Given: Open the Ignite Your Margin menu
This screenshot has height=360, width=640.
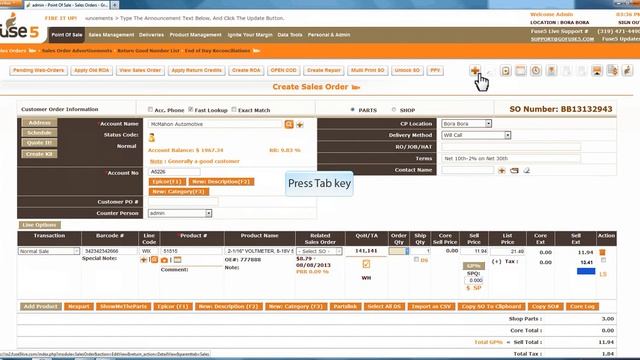Looking at the screenshot, I should coord(250,35).
